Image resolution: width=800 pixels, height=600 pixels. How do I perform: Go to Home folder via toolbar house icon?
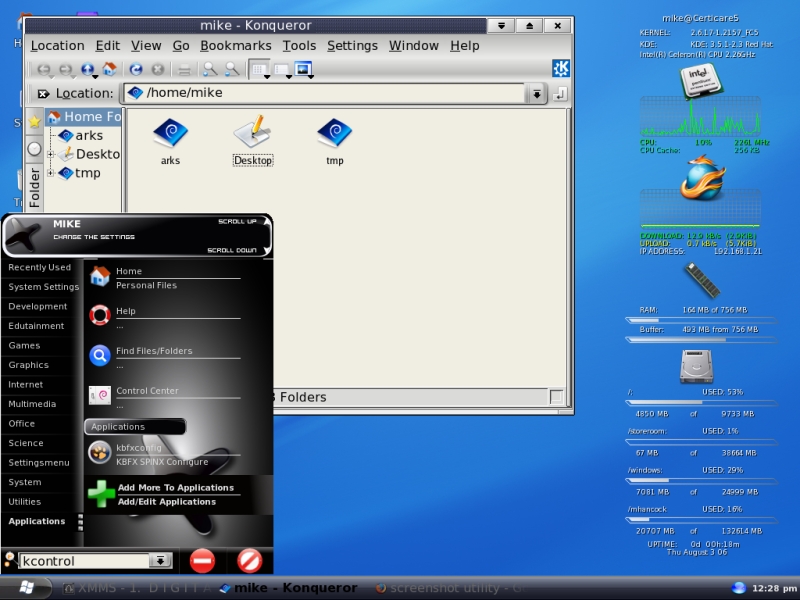tap(110, 69)
